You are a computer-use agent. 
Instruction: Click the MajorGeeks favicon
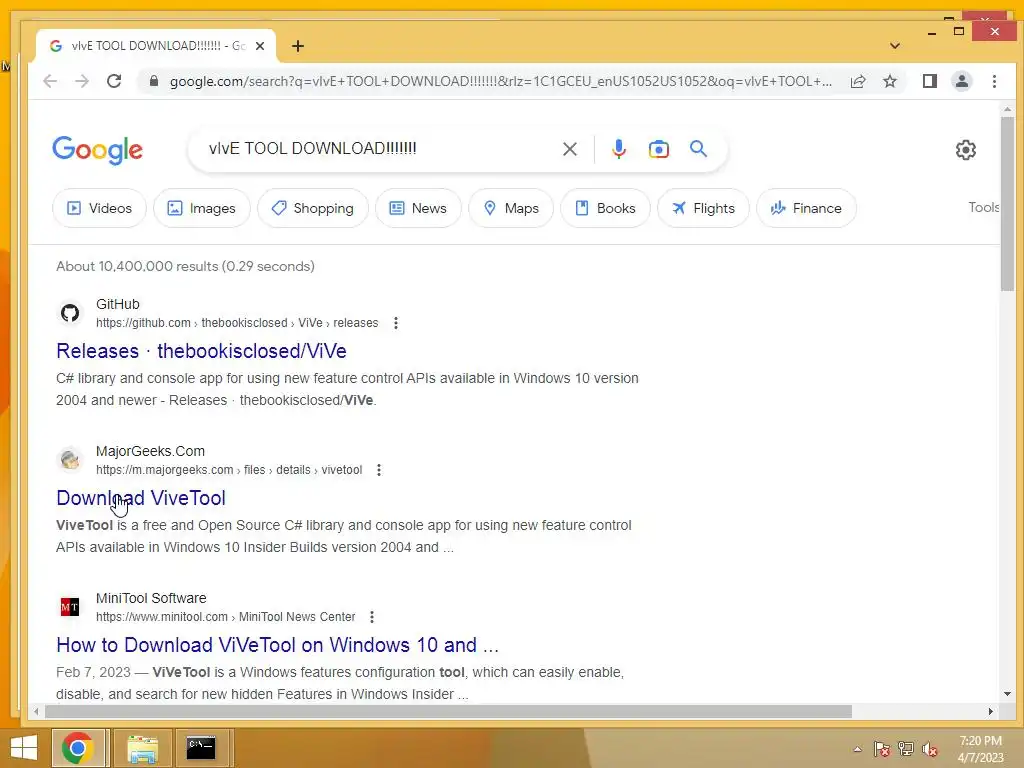(70, 460)
